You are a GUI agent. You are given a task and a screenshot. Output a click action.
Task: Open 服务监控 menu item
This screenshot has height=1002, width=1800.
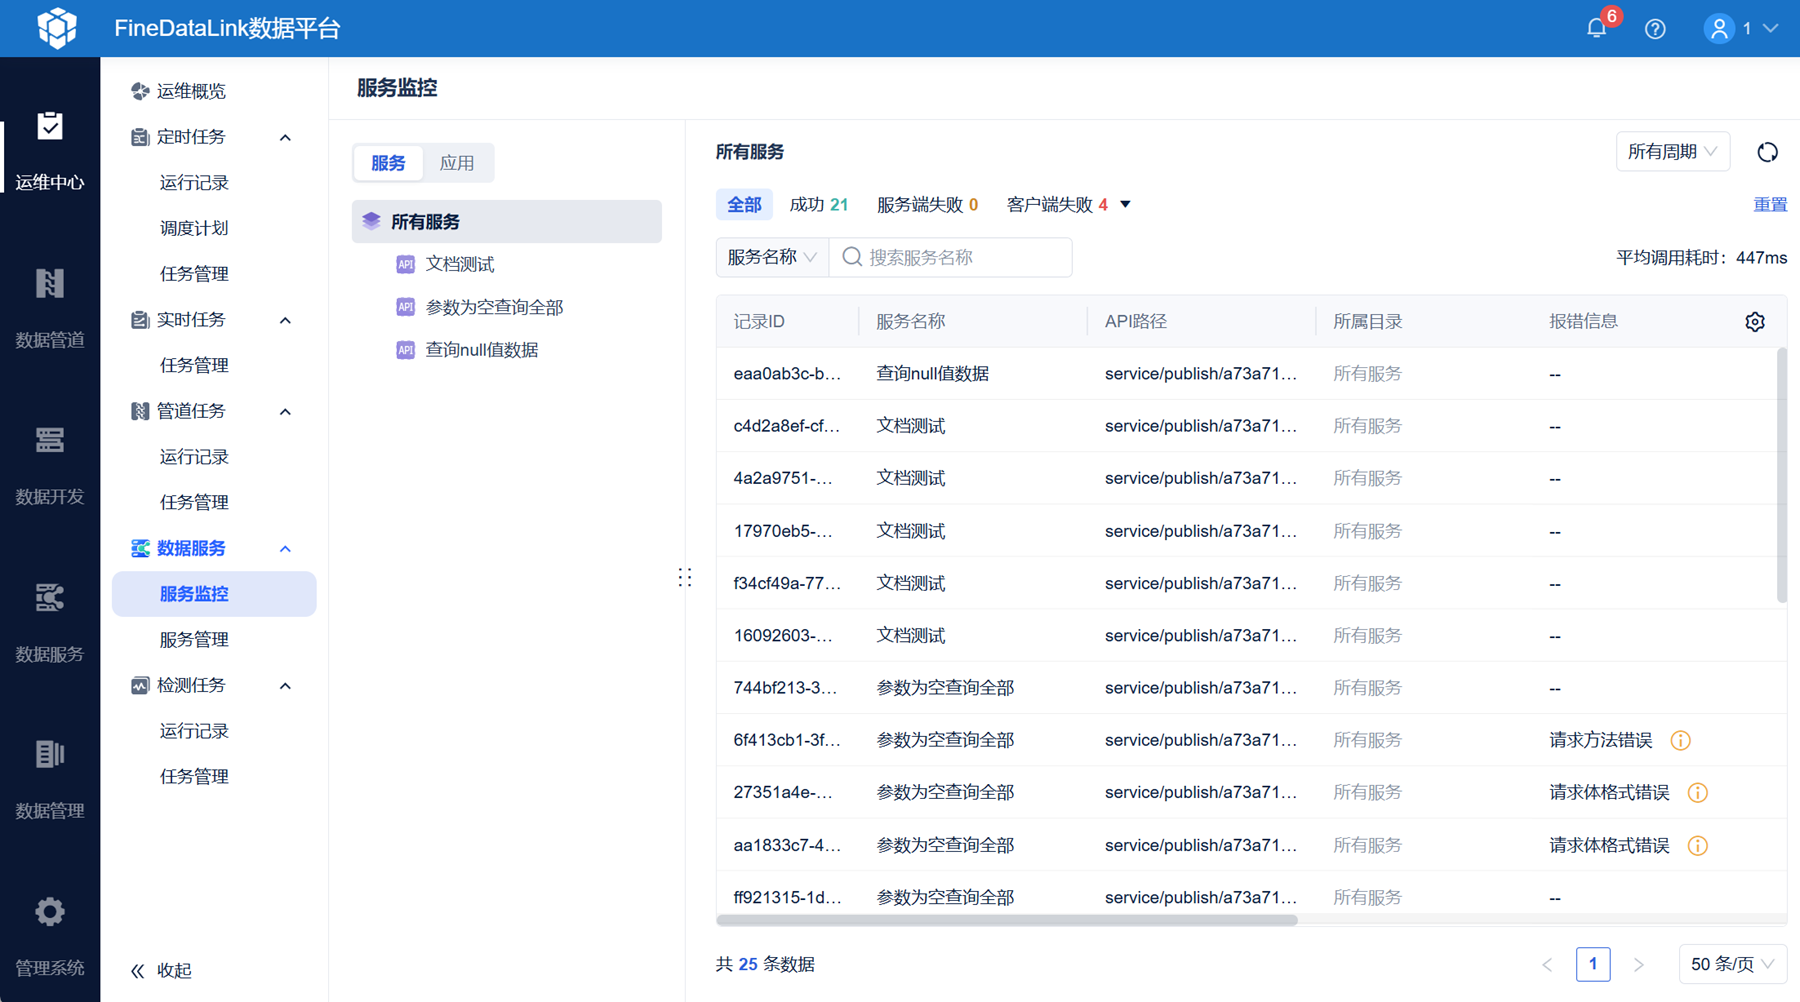point(214,594)
